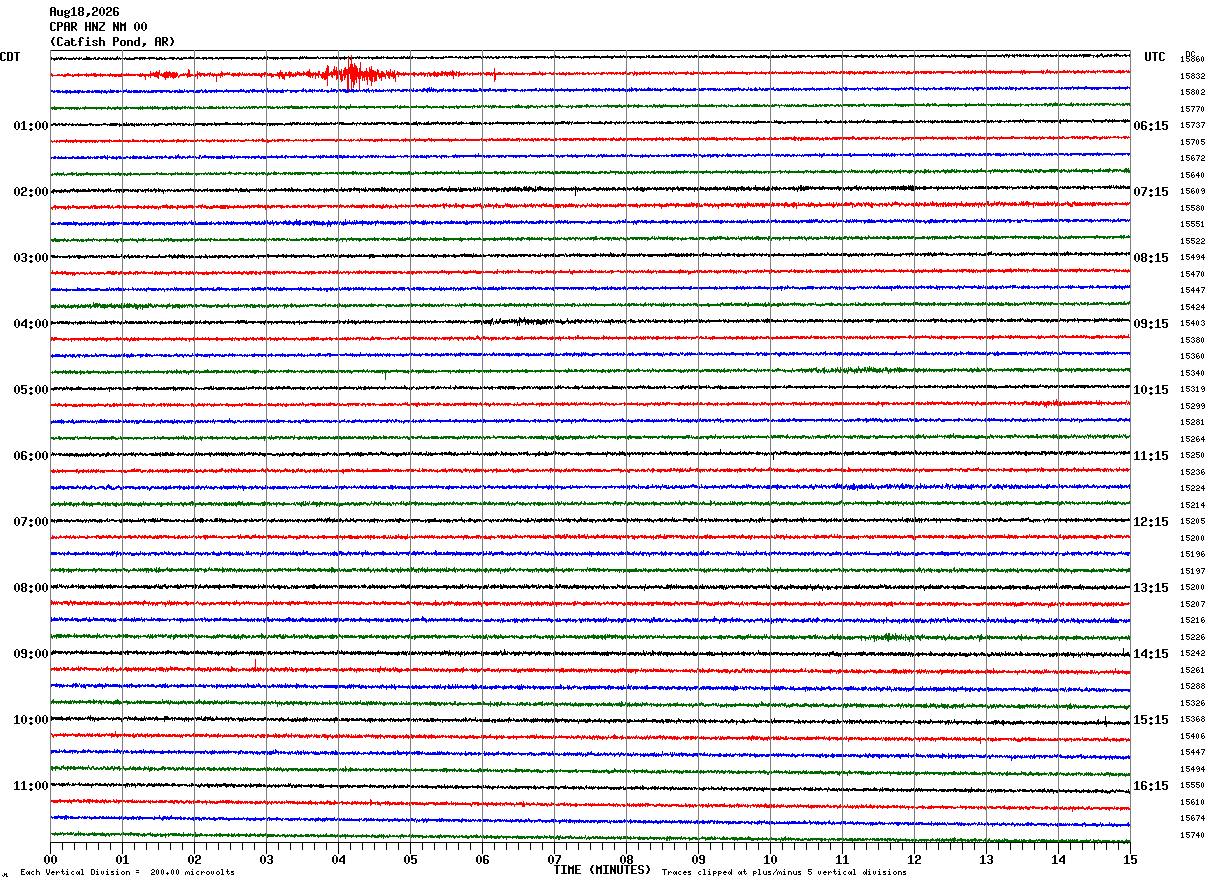Click minute 07 on the bottom axis
Image resolution: width=1210 pixels, height=886 pixels.
point(554,860)
